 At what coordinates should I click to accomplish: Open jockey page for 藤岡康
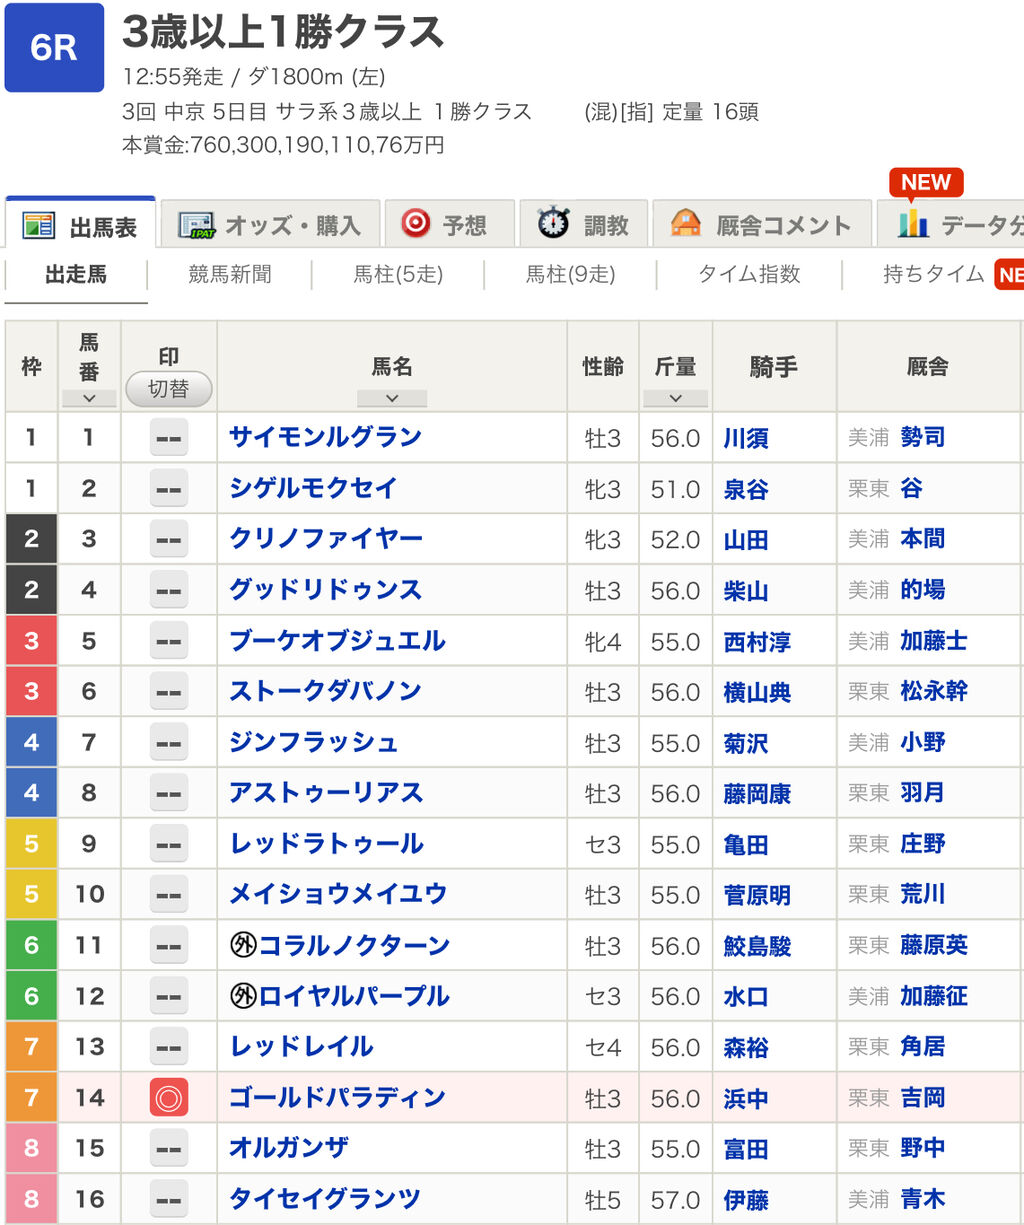pos(757,794)
